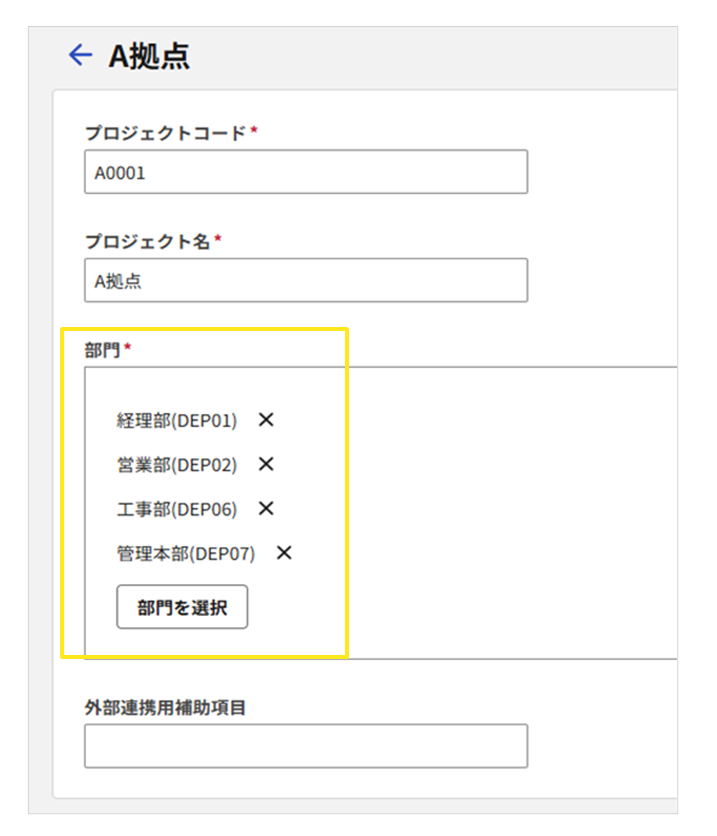Click the X next to 管理本部(DEP07)
717x836 pixels.
[x=284, y=552]
